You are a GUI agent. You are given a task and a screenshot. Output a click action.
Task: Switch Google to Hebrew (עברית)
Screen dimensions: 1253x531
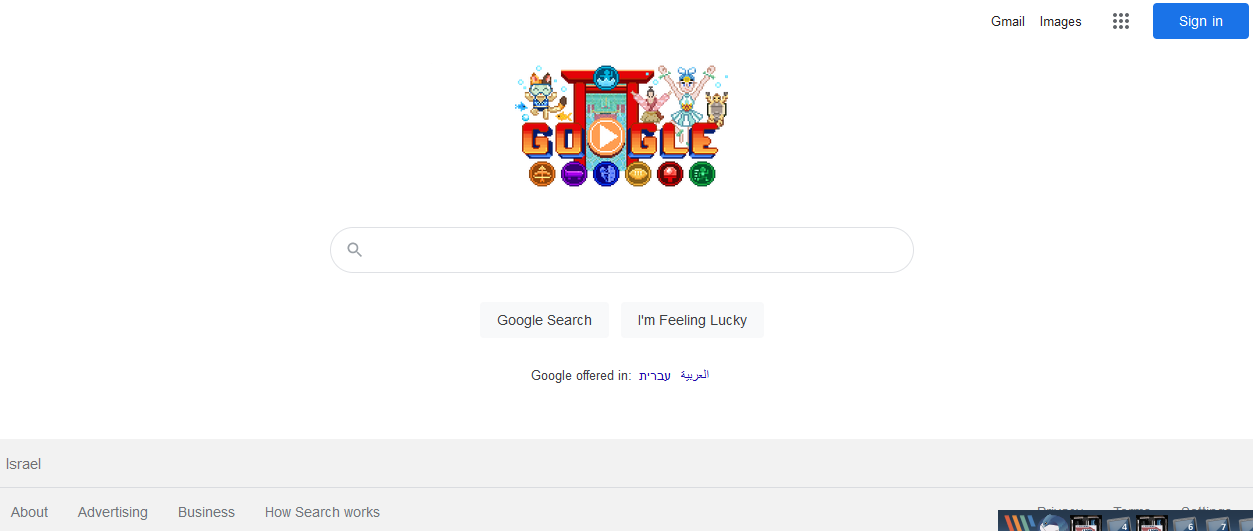(655, 376)
